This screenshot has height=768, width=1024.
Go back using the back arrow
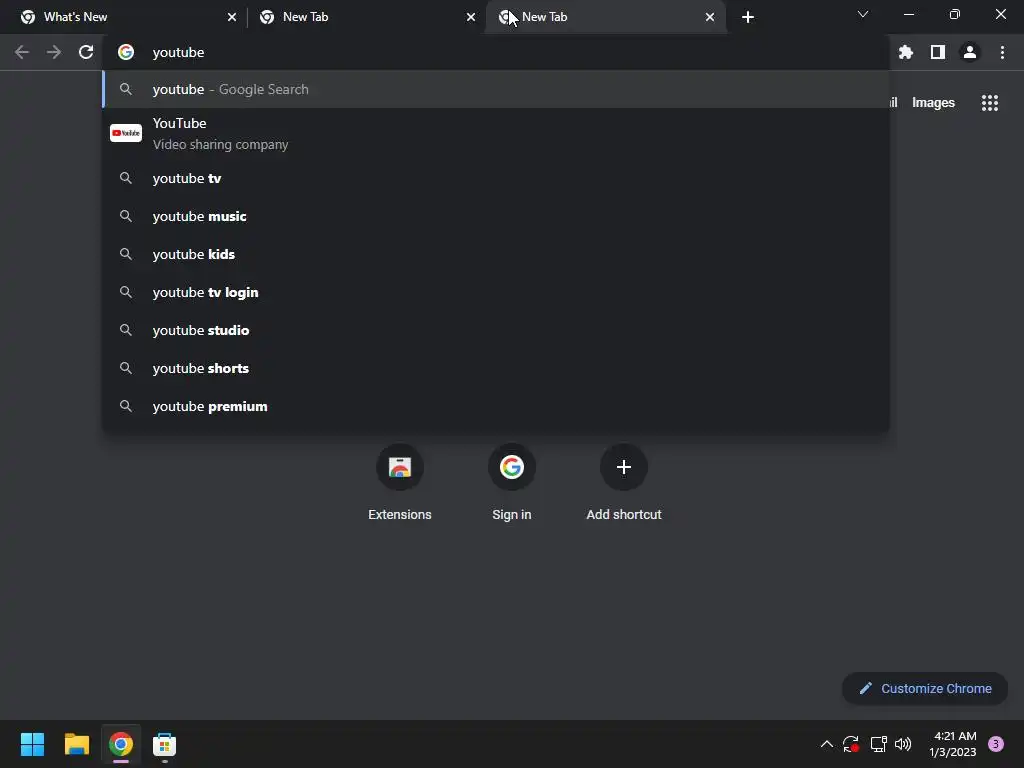(x=22, y=52)
